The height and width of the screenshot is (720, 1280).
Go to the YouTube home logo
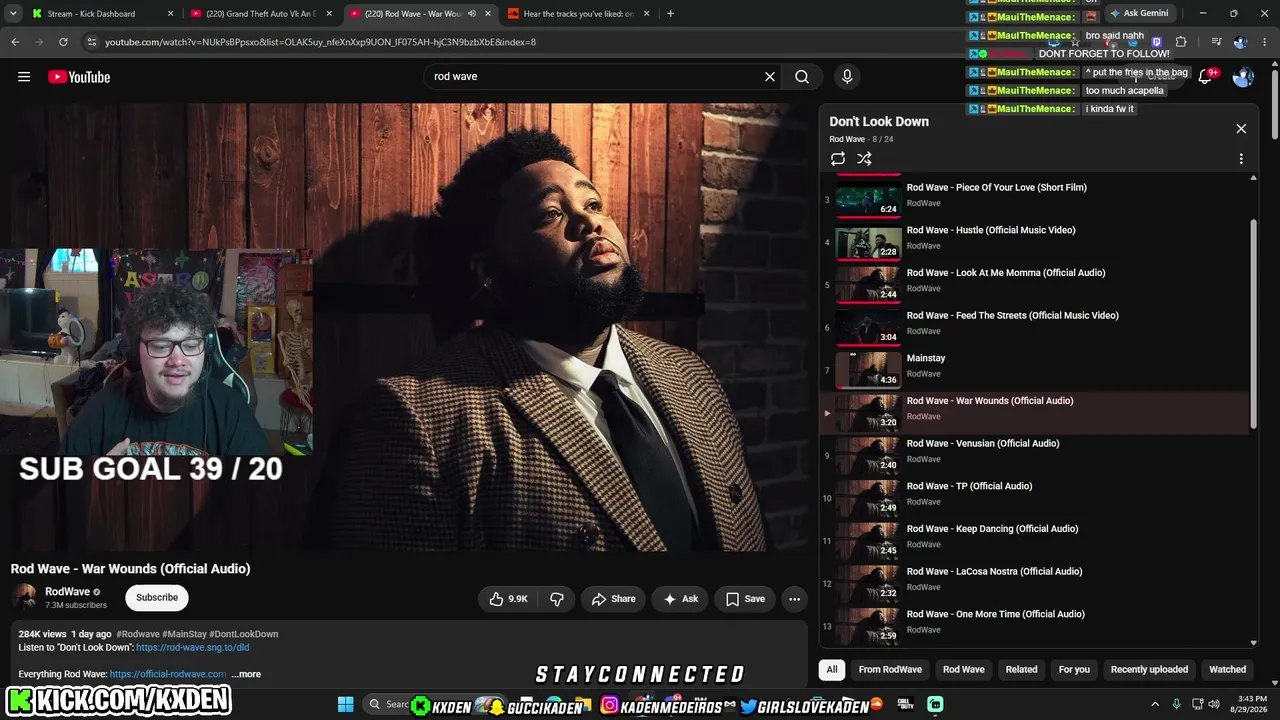(79, 77)
